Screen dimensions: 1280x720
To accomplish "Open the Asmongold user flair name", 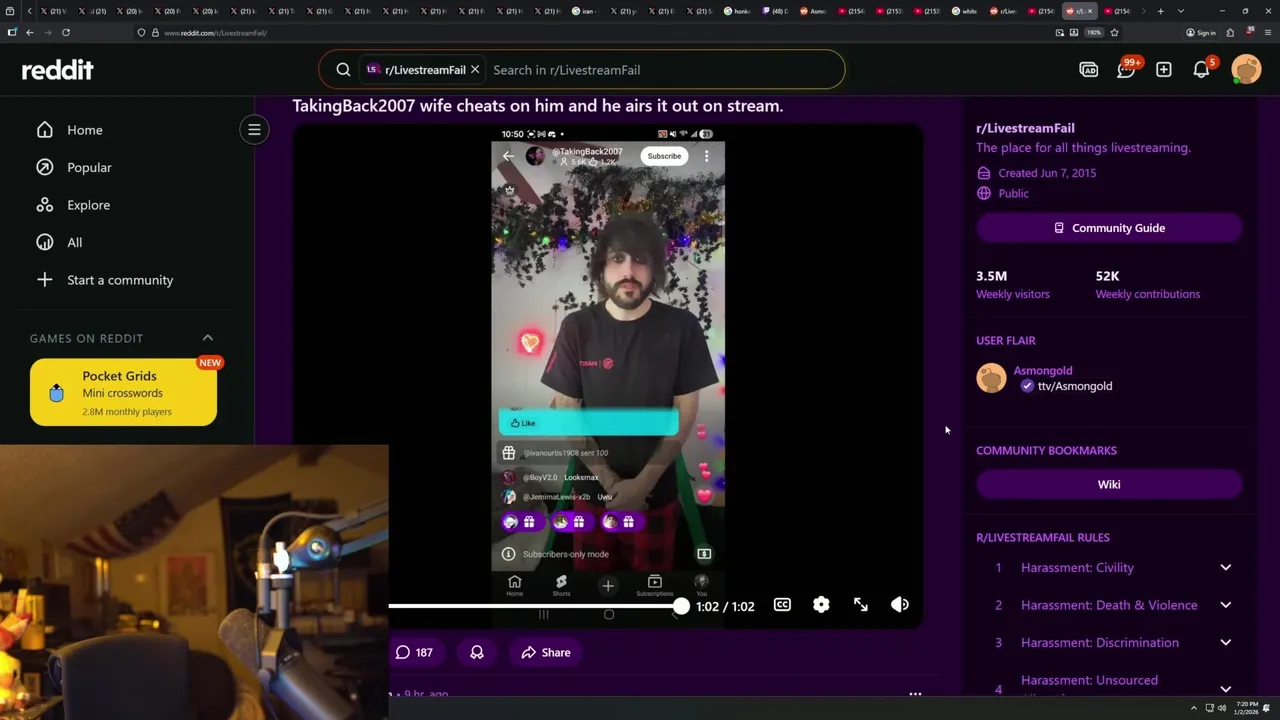I will 1043,370.
